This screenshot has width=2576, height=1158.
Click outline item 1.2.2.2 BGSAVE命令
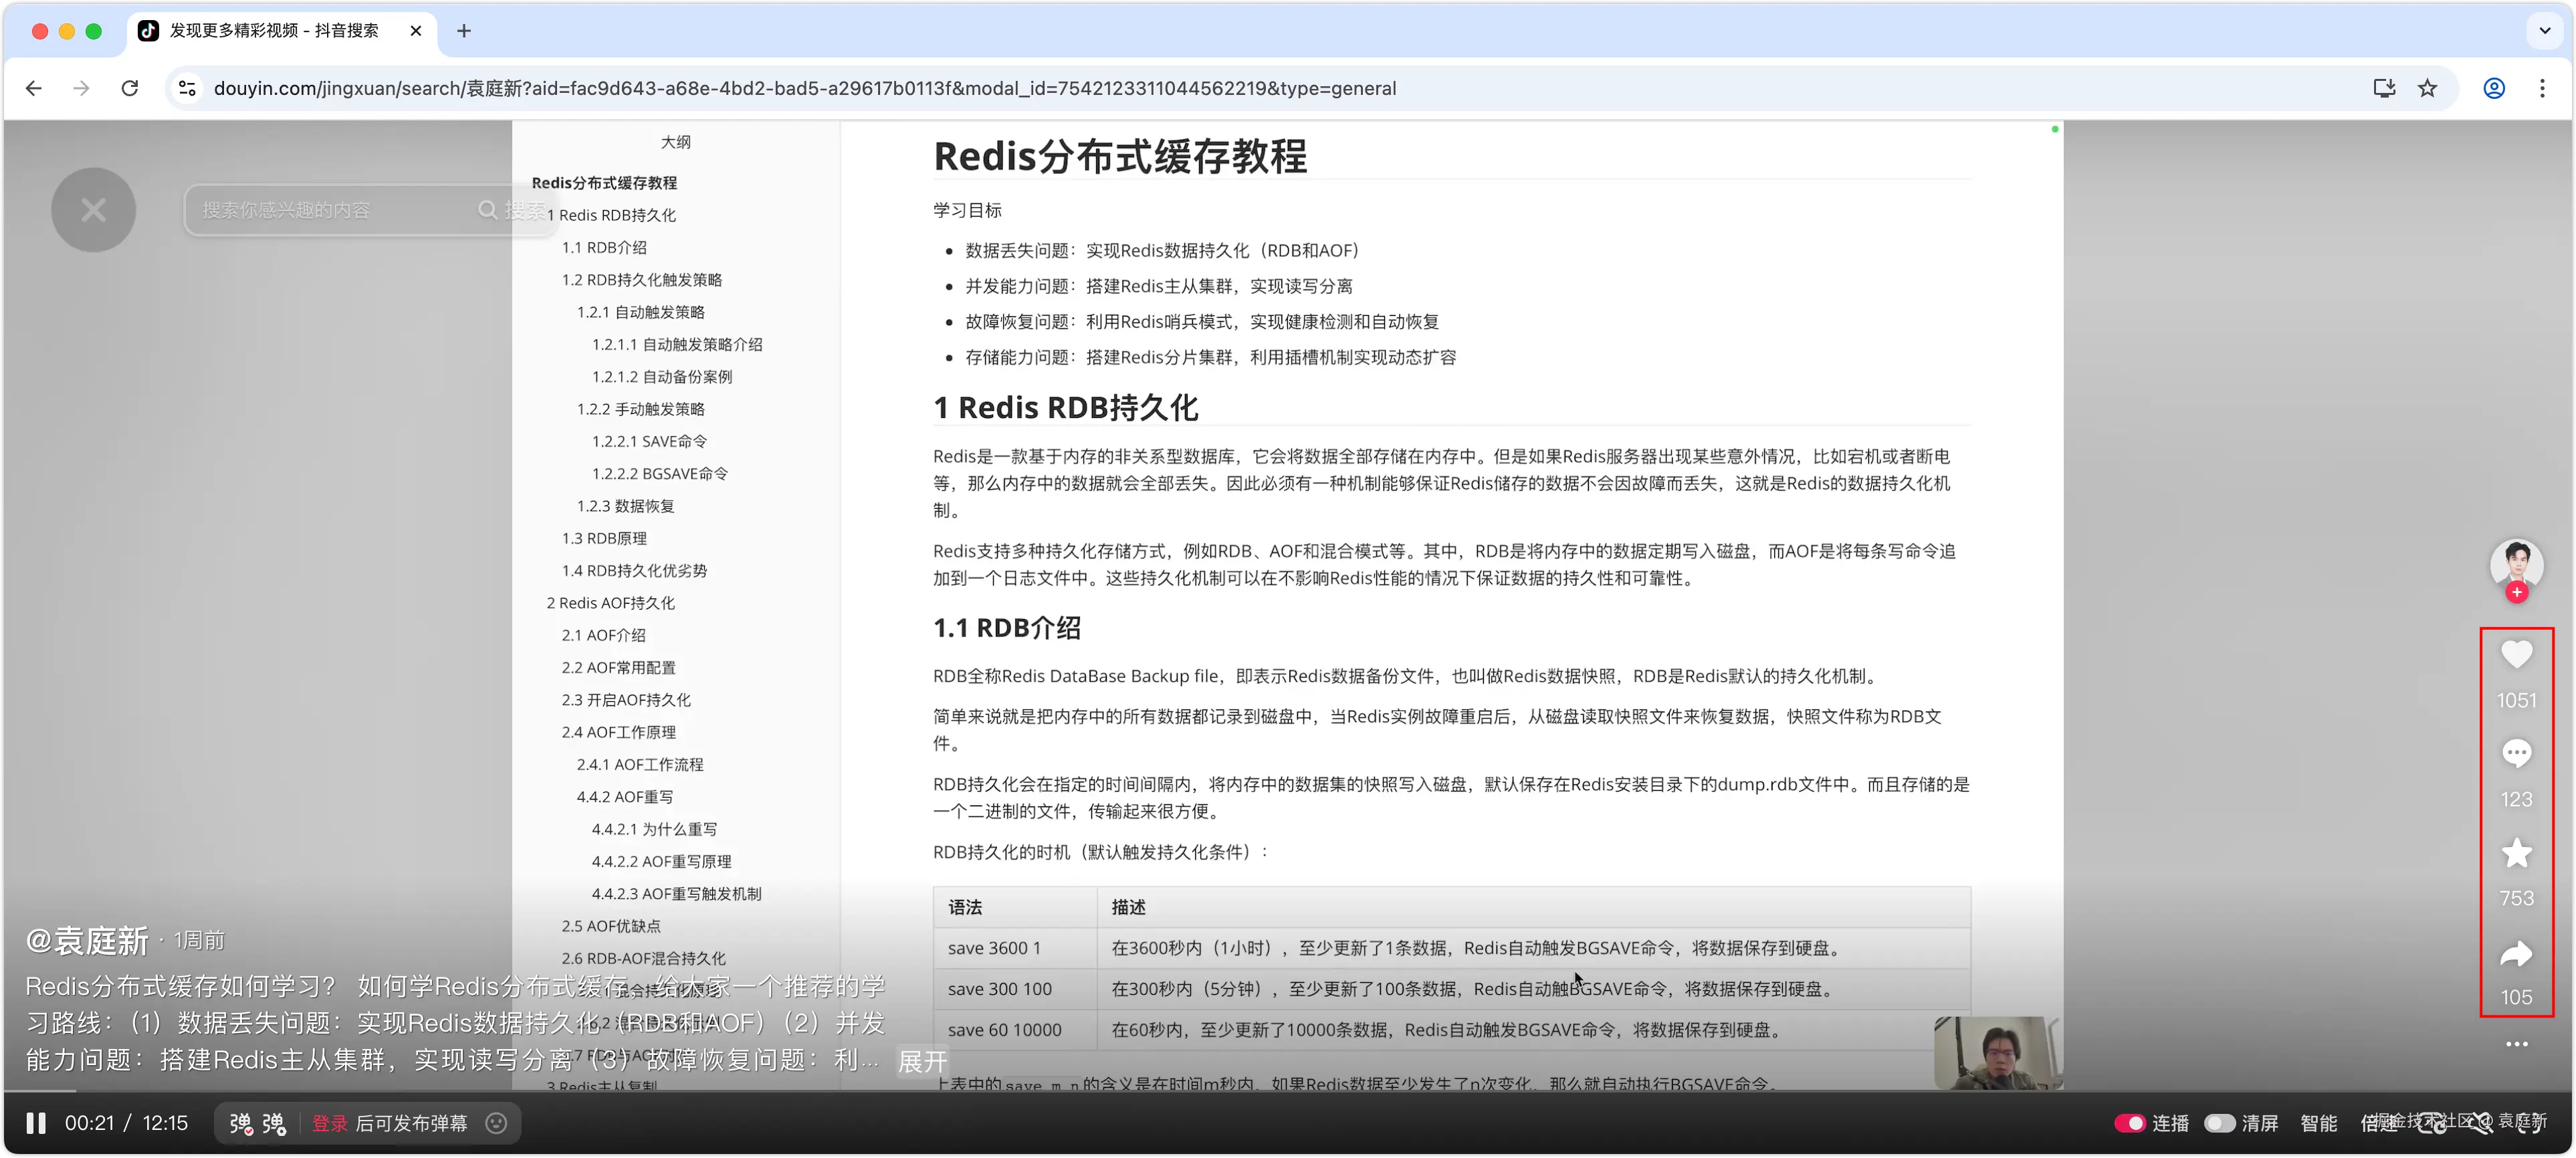pos(659,474)
